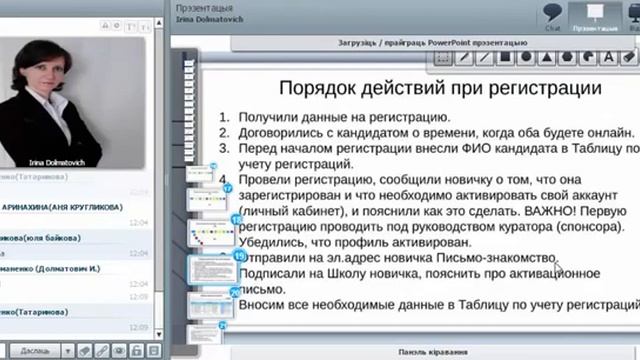
Task: Select the marquee selection tool
Action: point(443,58)
